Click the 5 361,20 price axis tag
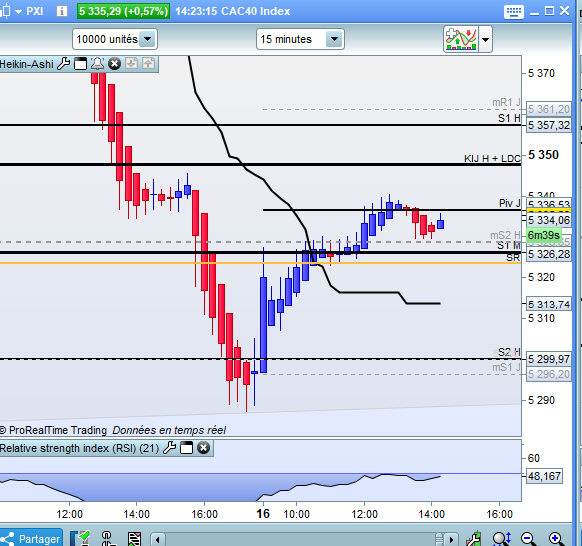 click(x=549, y=109)
